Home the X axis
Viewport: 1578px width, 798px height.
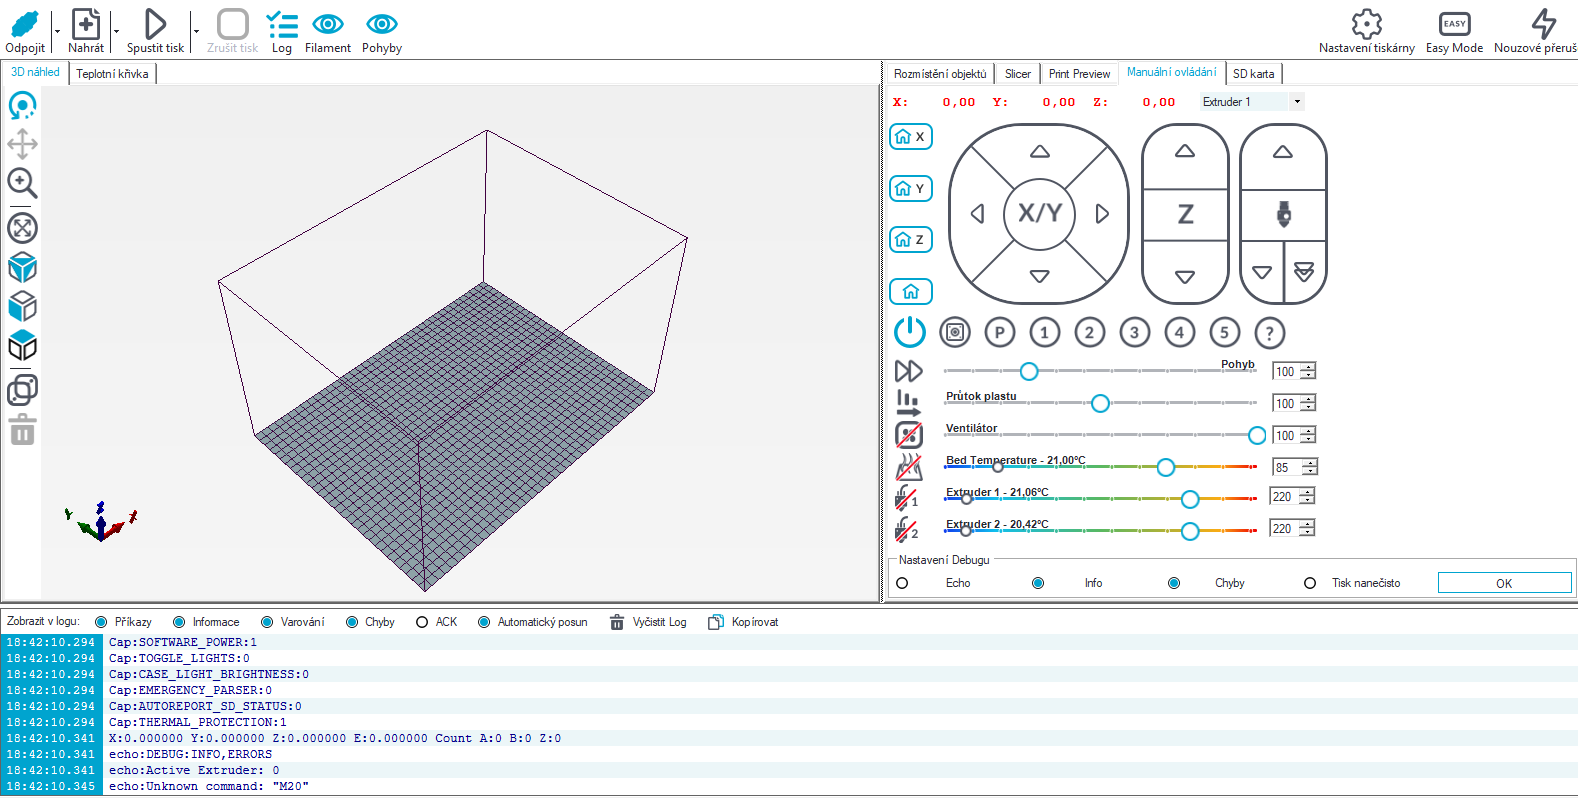911,137
